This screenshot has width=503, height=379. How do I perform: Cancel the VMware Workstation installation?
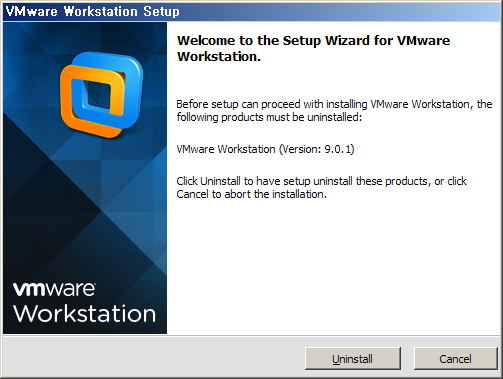point(455,359)
